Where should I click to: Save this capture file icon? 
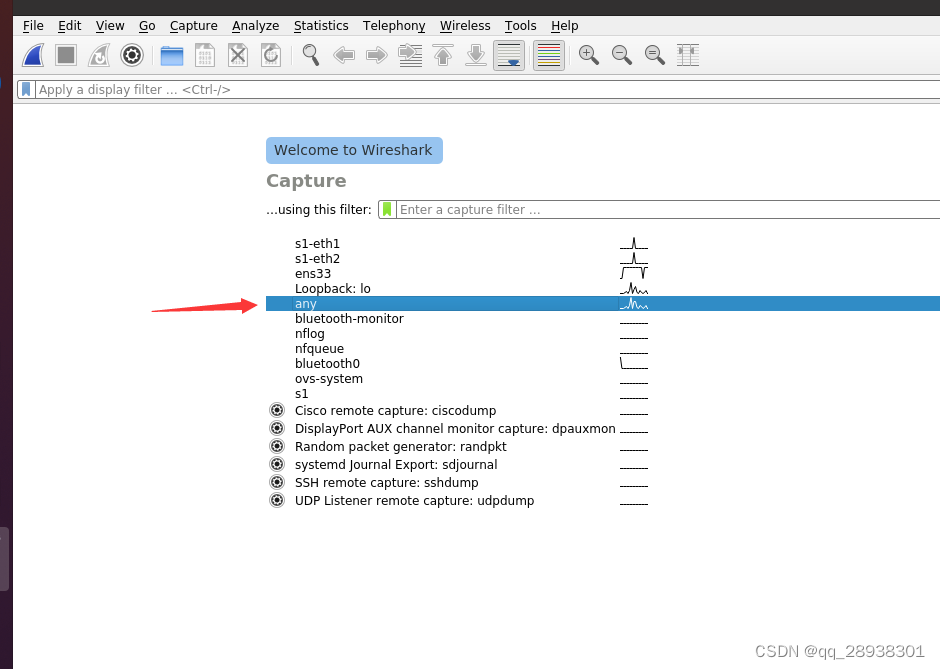click(x=205, y=55)
